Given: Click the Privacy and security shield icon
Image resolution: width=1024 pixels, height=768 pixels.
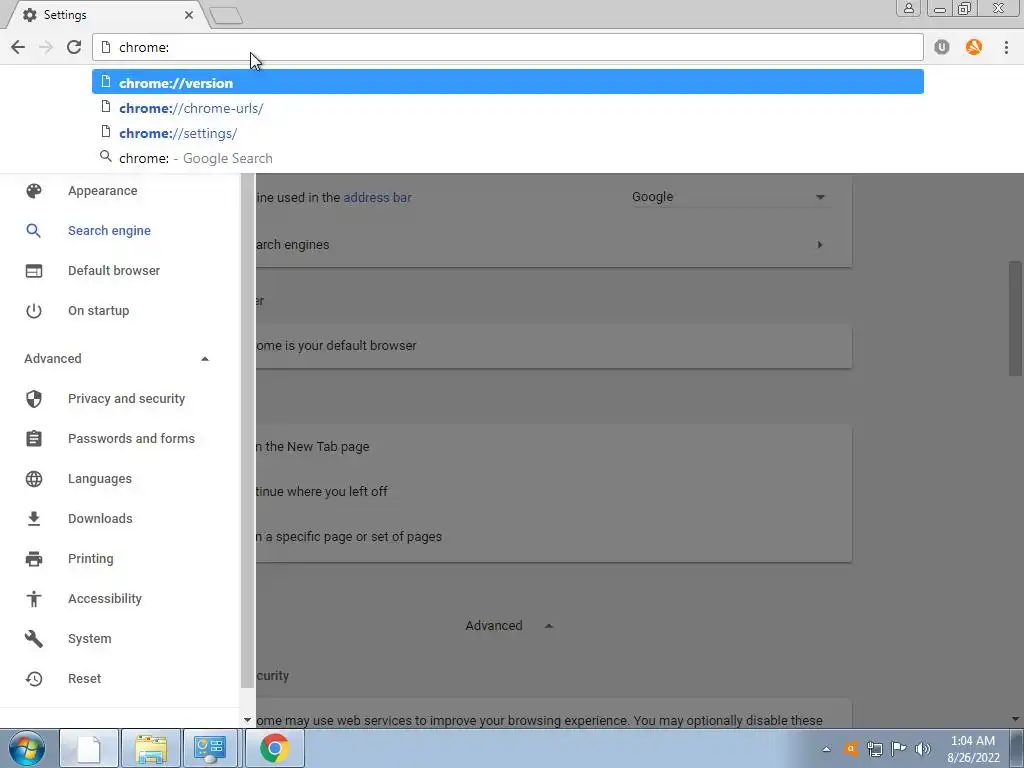Looking at the screenshot, I should (34, 398).
